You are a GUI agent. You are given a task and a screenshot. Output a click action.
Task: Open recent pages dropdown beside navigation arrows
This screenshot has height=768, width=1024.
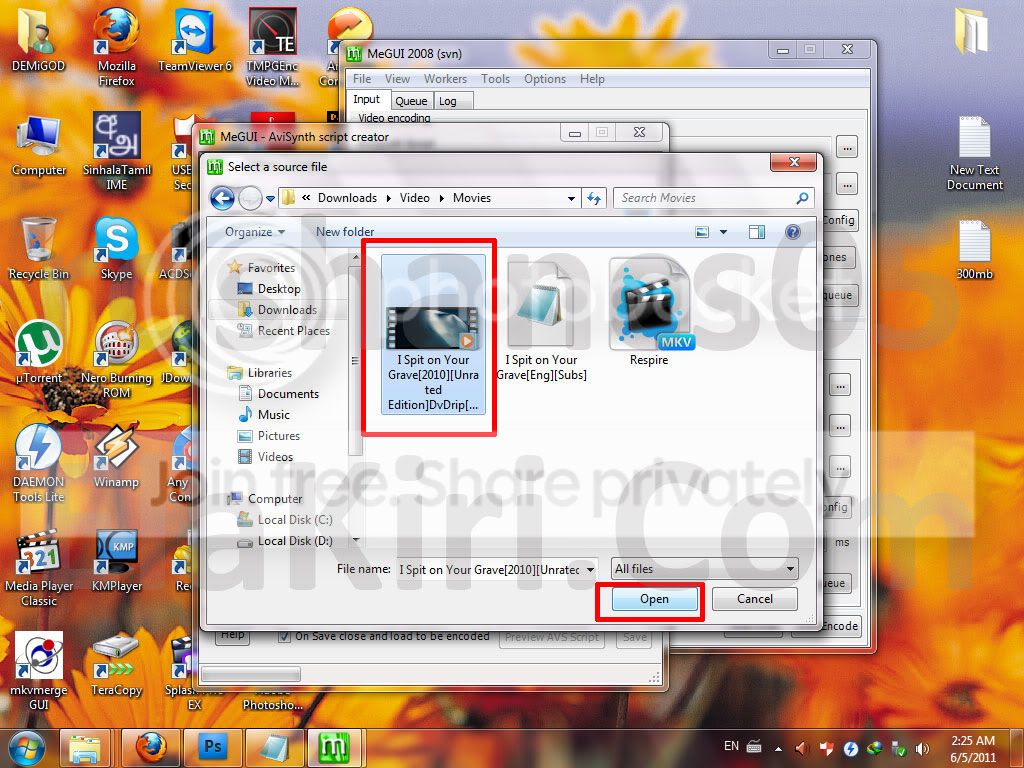coord(270,199)
